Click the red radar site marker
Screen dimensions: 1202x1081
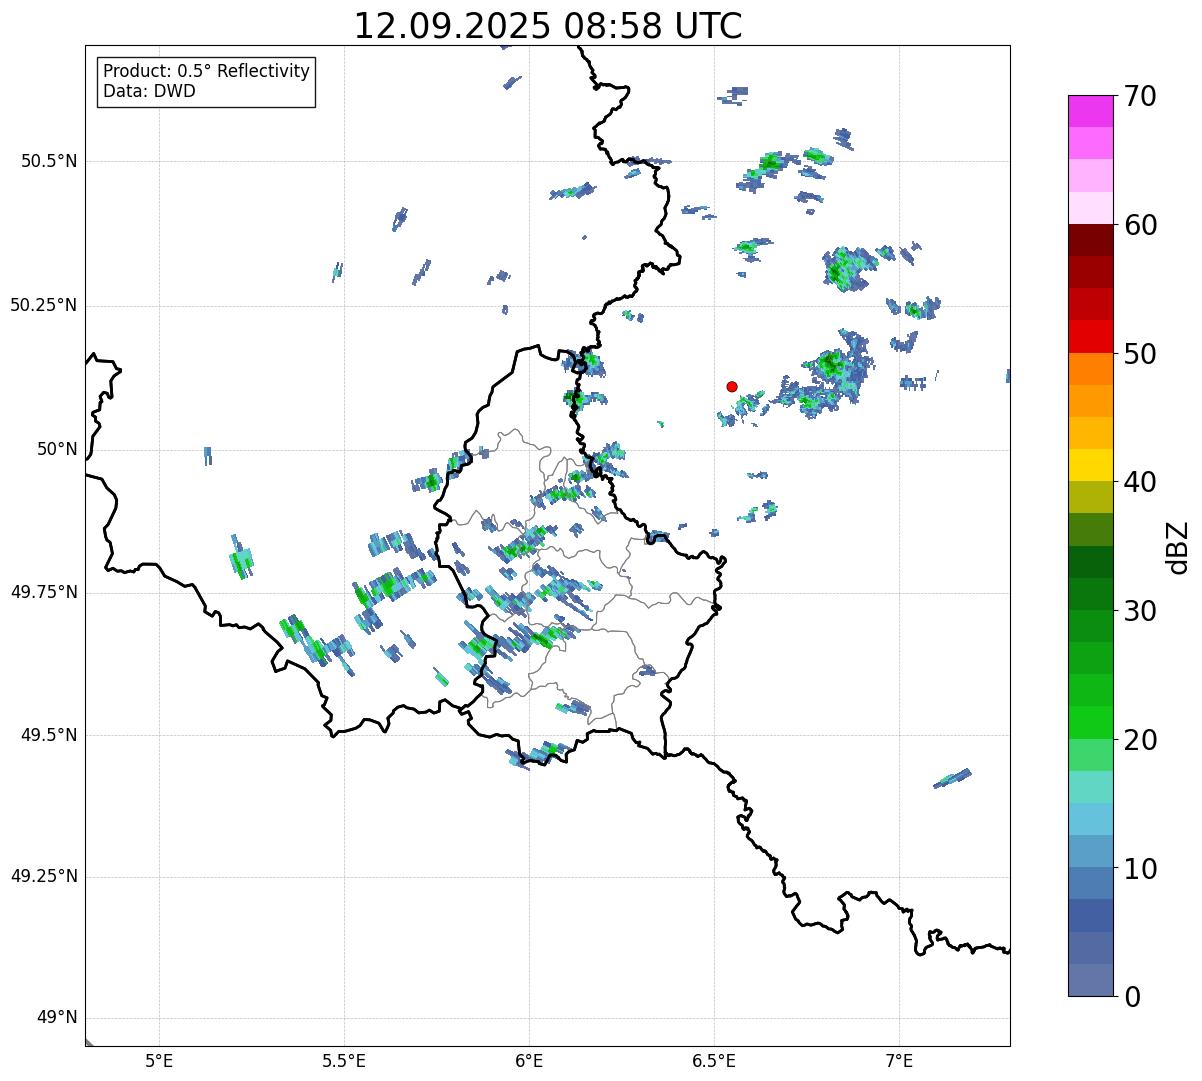click(732, 386)
